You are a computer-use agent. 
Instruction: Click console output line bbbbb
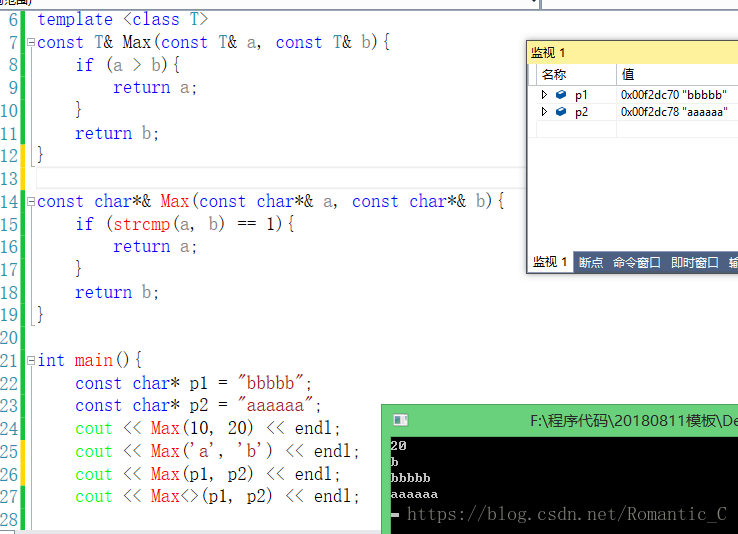(410, 478)
